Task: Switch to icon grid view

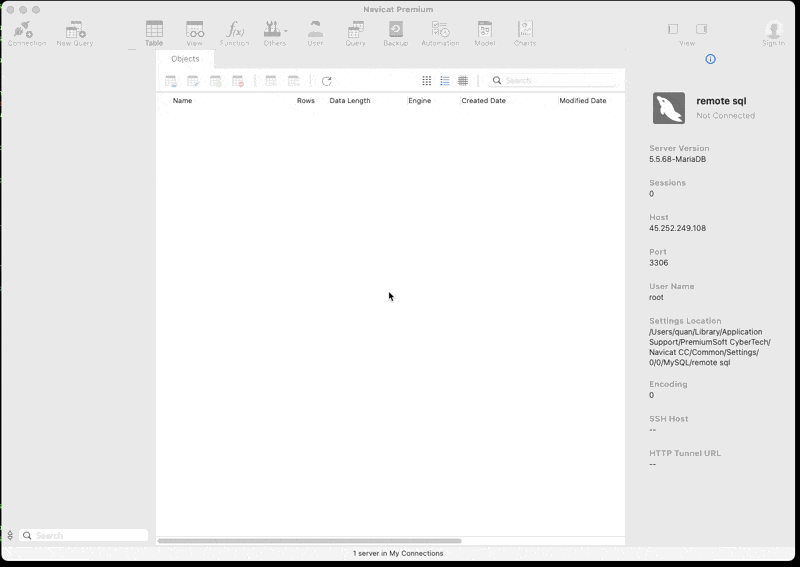Action: pos(427,81)
